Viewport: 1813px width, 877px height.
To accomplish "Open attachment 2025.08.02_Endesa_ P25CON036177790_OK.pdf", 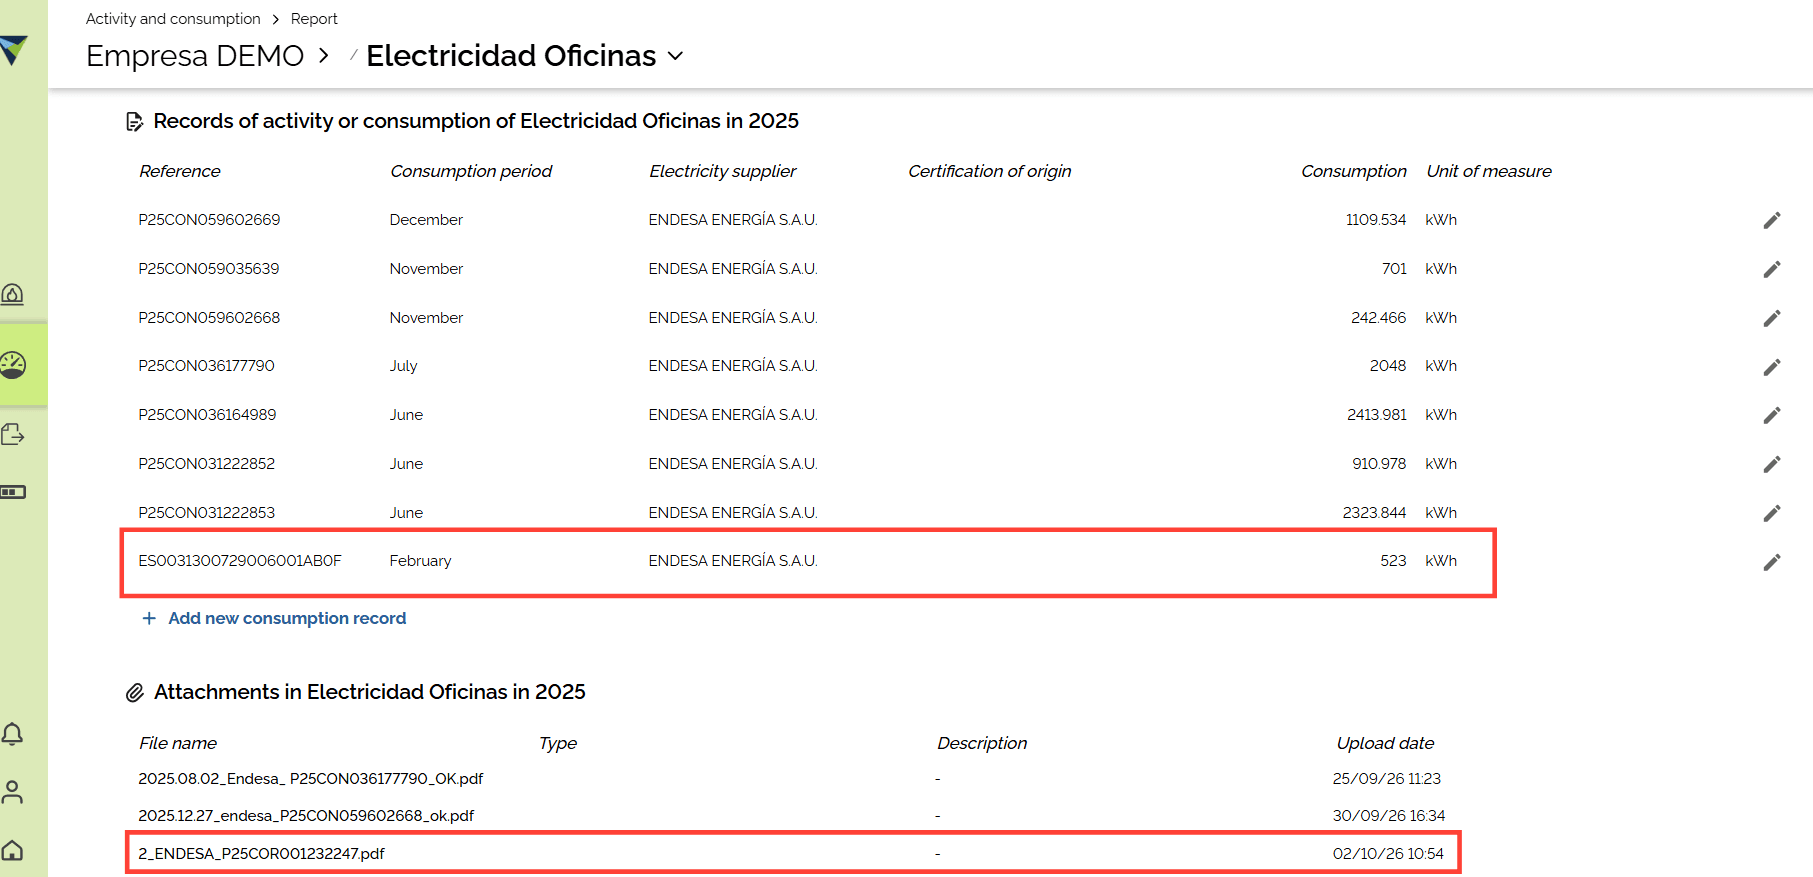I will 311,779.
